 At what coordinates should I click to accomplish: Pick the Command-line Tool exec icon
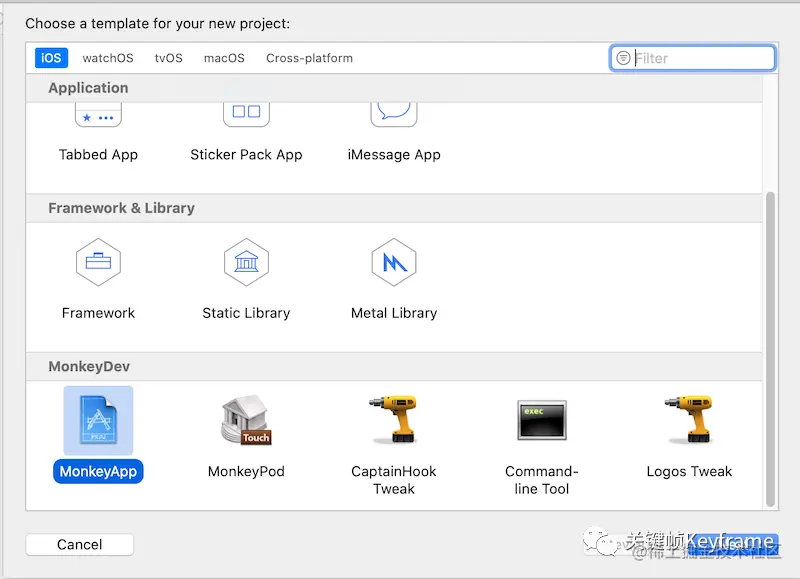tap(542, 420)
